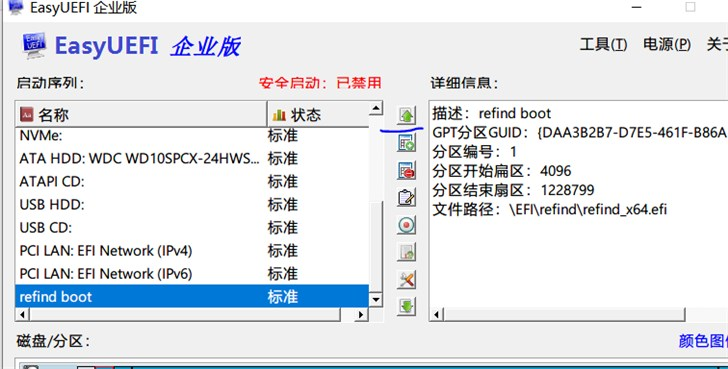Screen dimensions: 728x369
Task: Sort the boot list by the 状态 column header
Action: click(x=318, y=114)
